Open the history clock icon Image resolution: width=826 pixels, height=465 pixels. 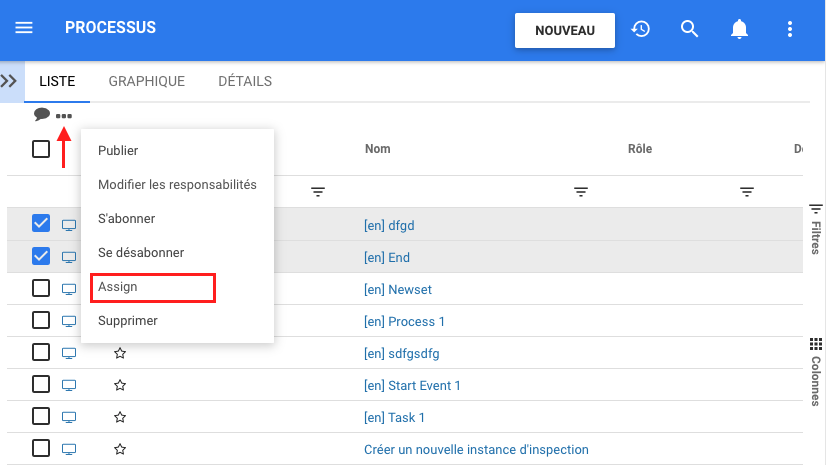coord(641,29)
